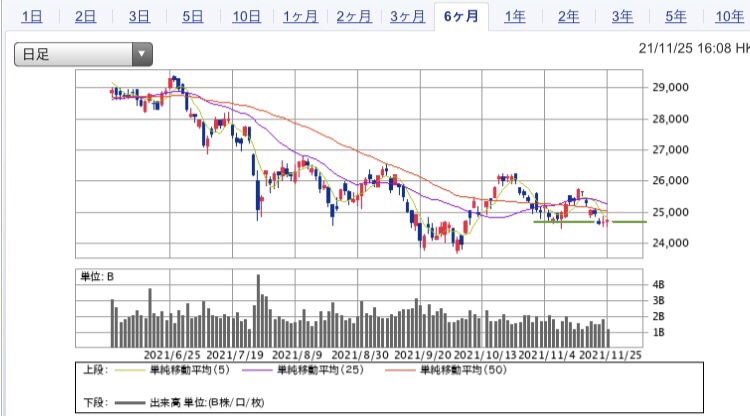The image size is (750, 416).
Task: Choose the 5日 period tab
Action: click(x=192, y=17)
